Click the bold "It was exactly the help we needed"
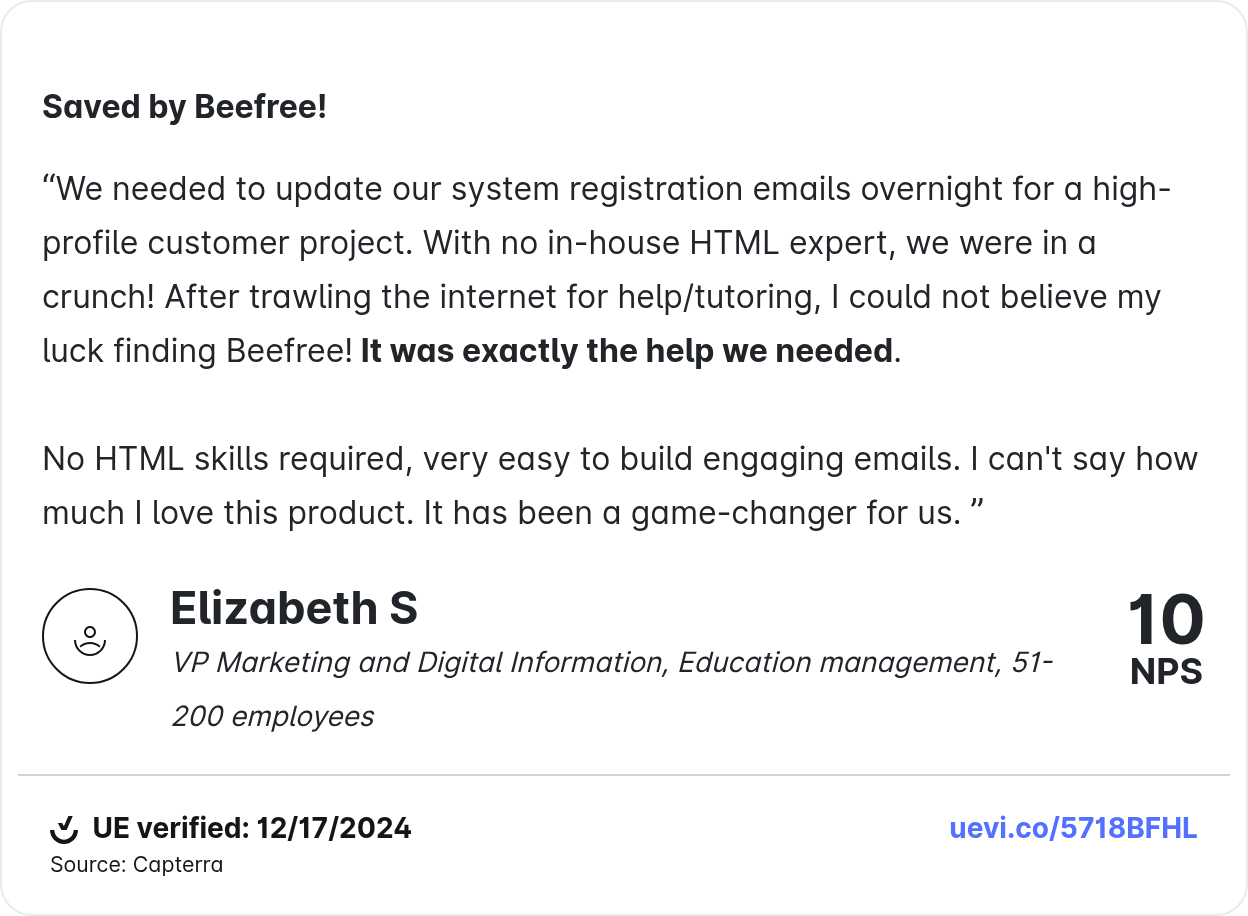Image resolution: width=1248 pixels, height=916 pixels. click(627, 351)
